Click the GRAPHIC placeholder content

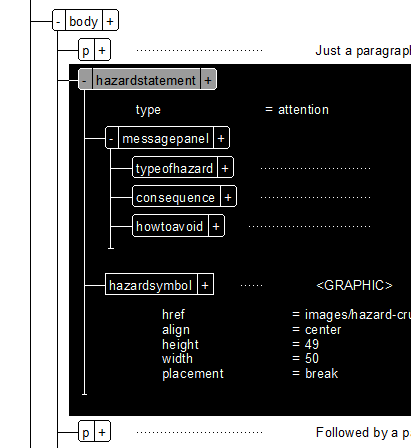pyautogui.click(x=354, y=285)
